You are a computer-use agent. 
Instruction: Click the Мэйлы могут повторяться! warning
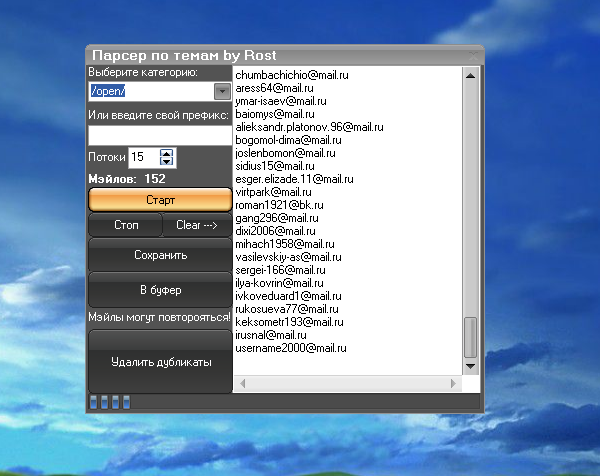tap(160, 317)
